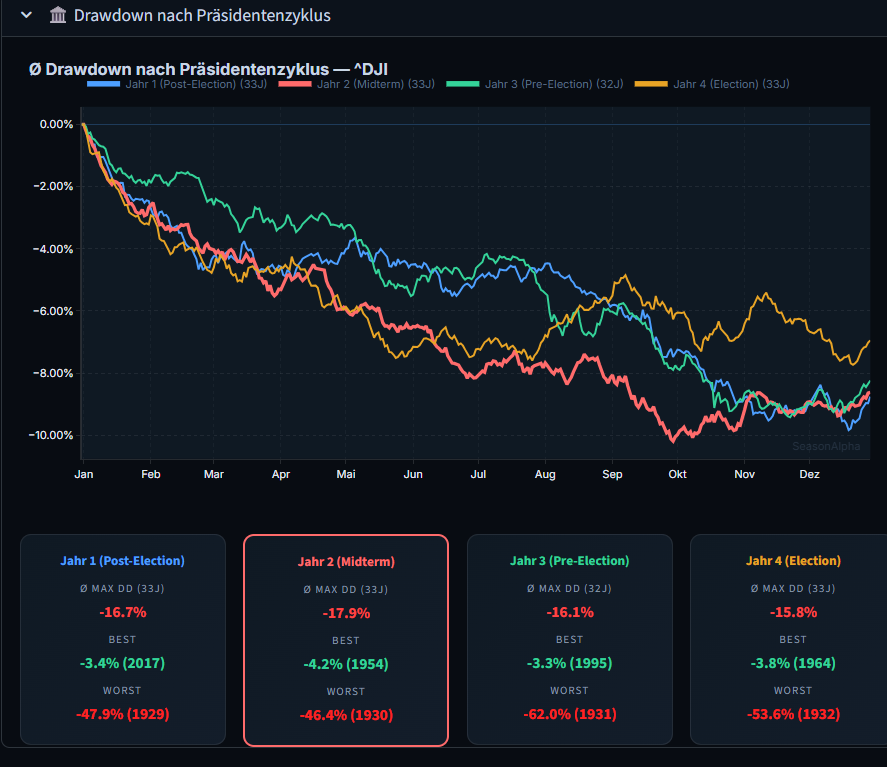Click the bank building icon in header
887x767 pixels.
(58, 15)
